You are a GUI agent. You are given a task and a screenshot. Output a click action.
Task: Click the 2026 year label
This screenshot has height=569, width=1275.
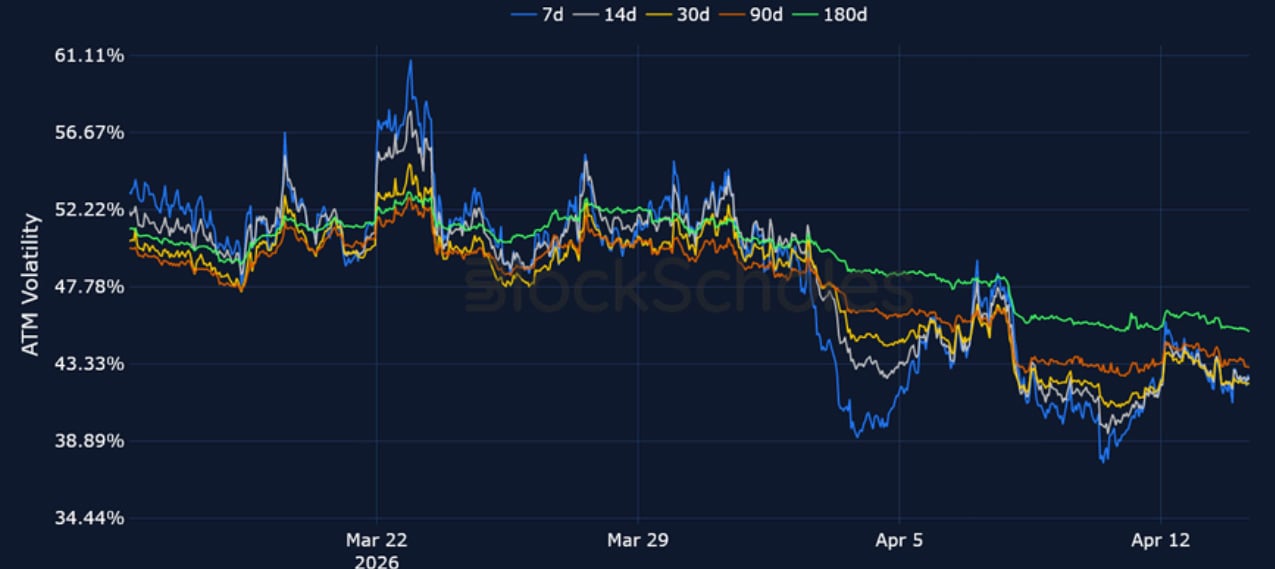[x=376, y=561]
